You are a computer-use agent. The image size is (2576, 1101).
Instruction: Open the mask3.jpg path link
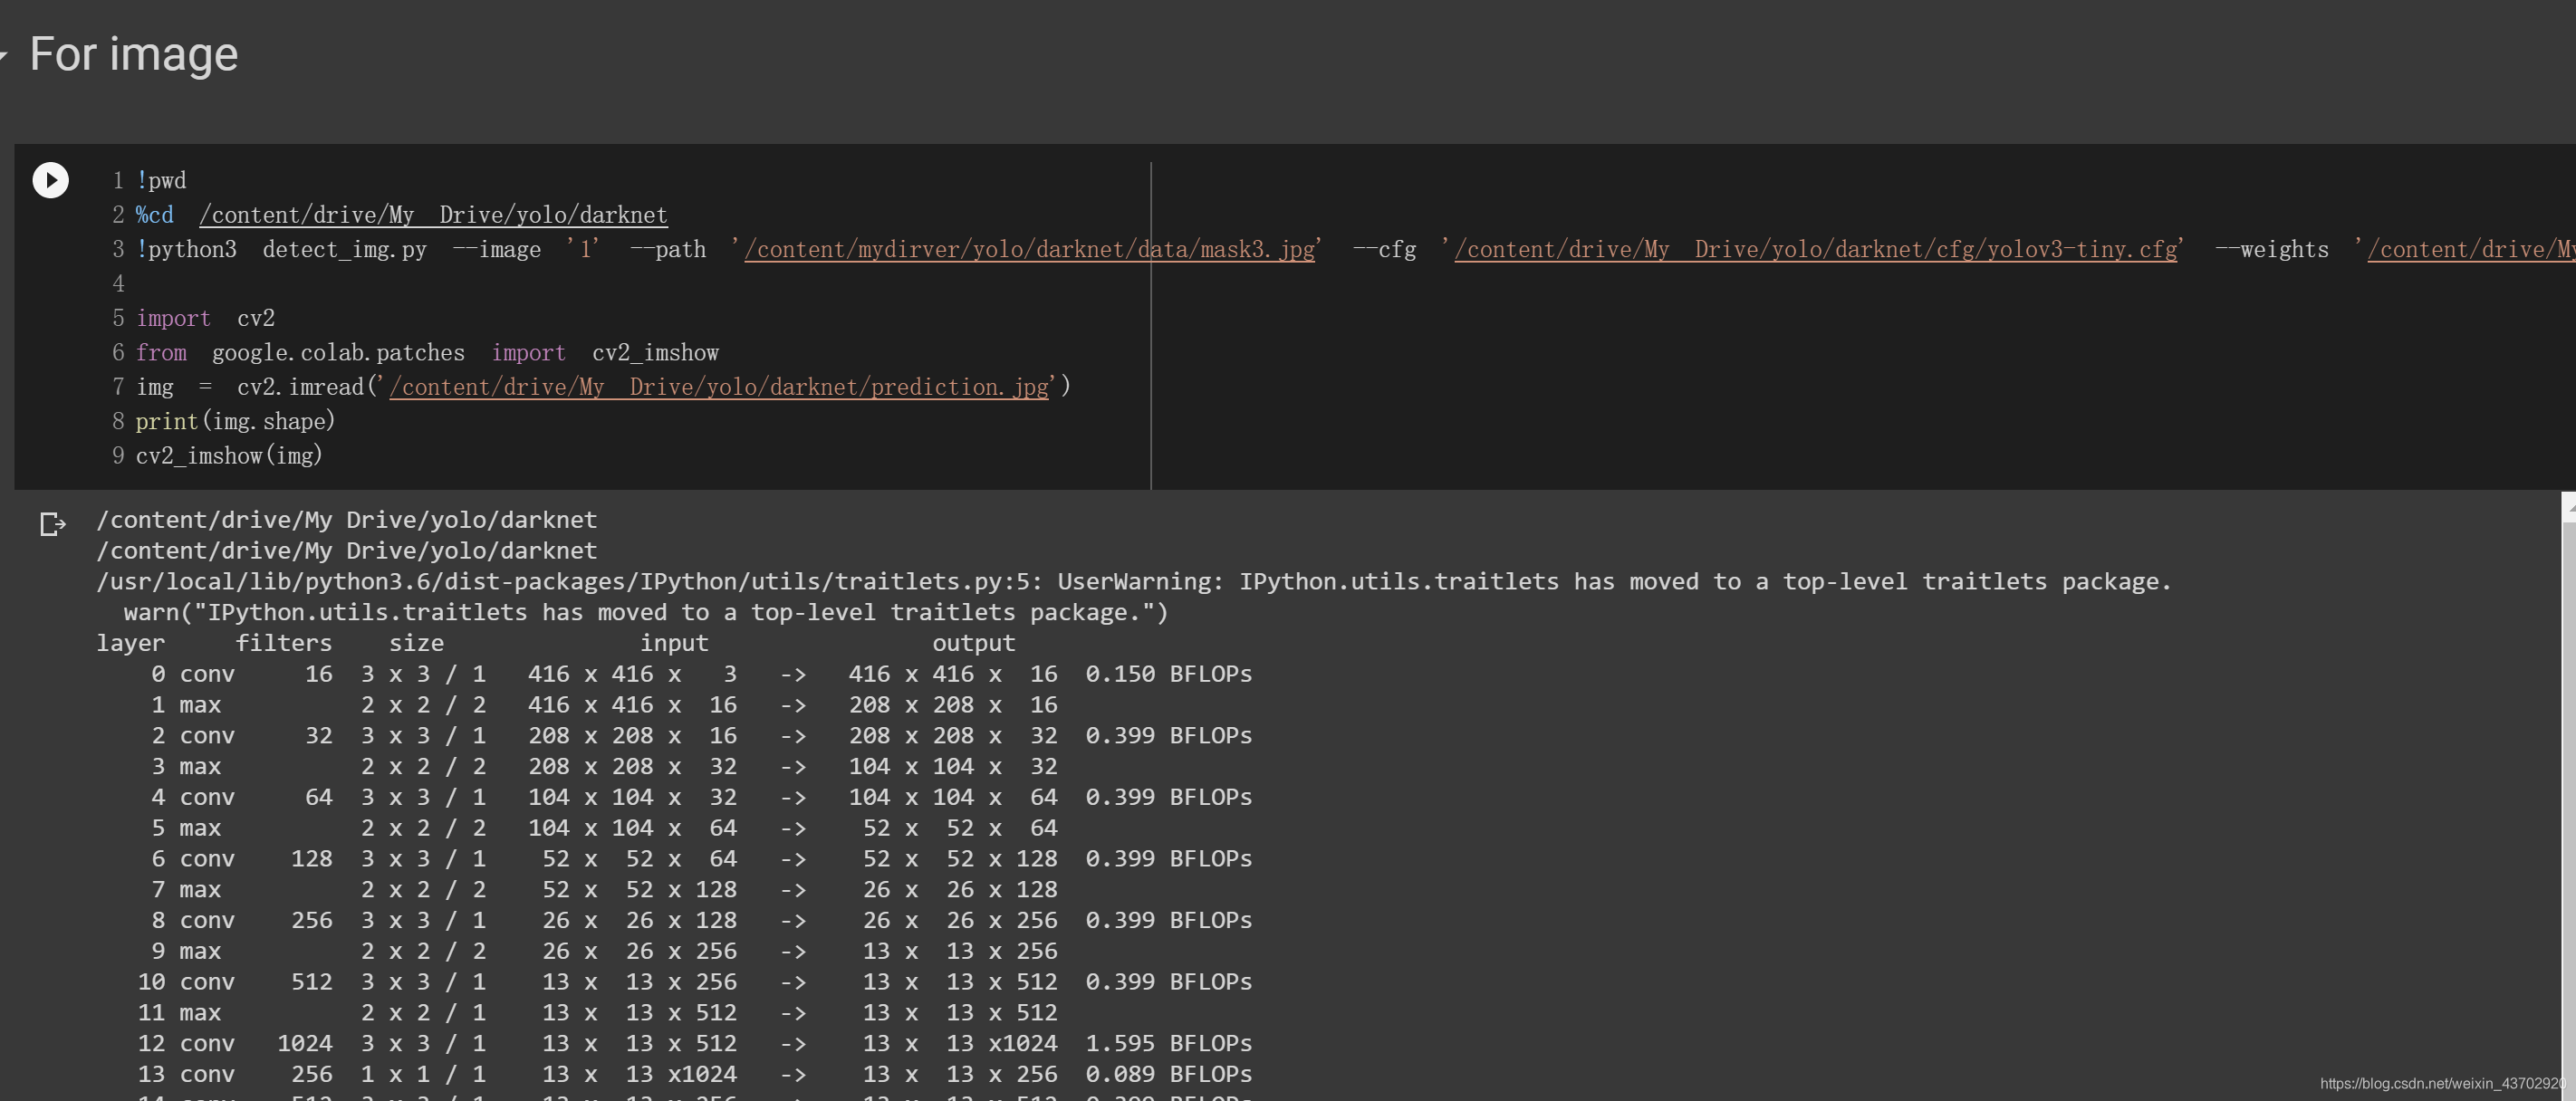[1029, 250]
